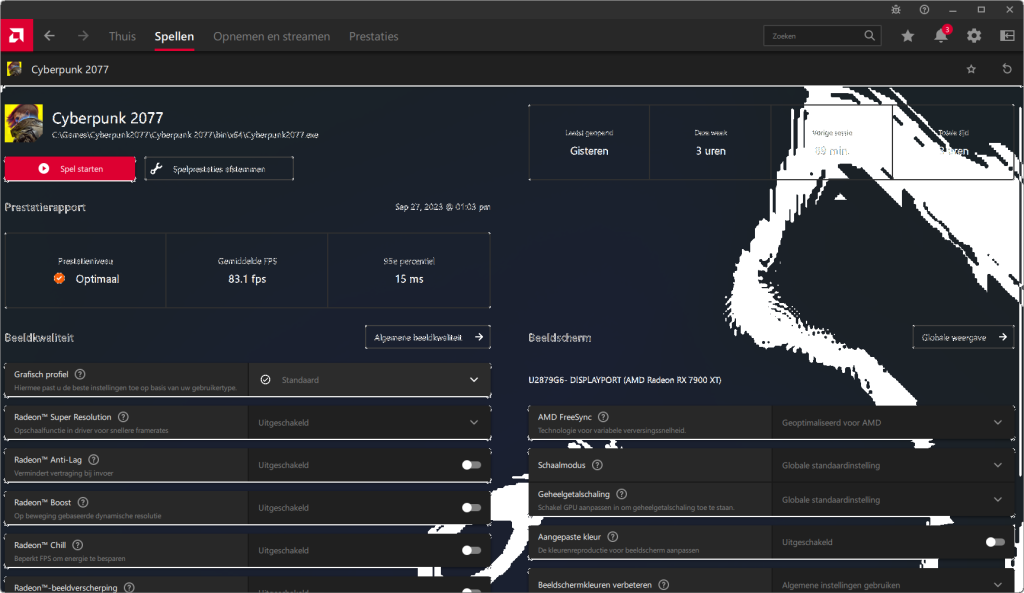Viewport: 1024px width, 593px height.
Task: Click the Beeldscherm section heading
Action: [560, 338]
